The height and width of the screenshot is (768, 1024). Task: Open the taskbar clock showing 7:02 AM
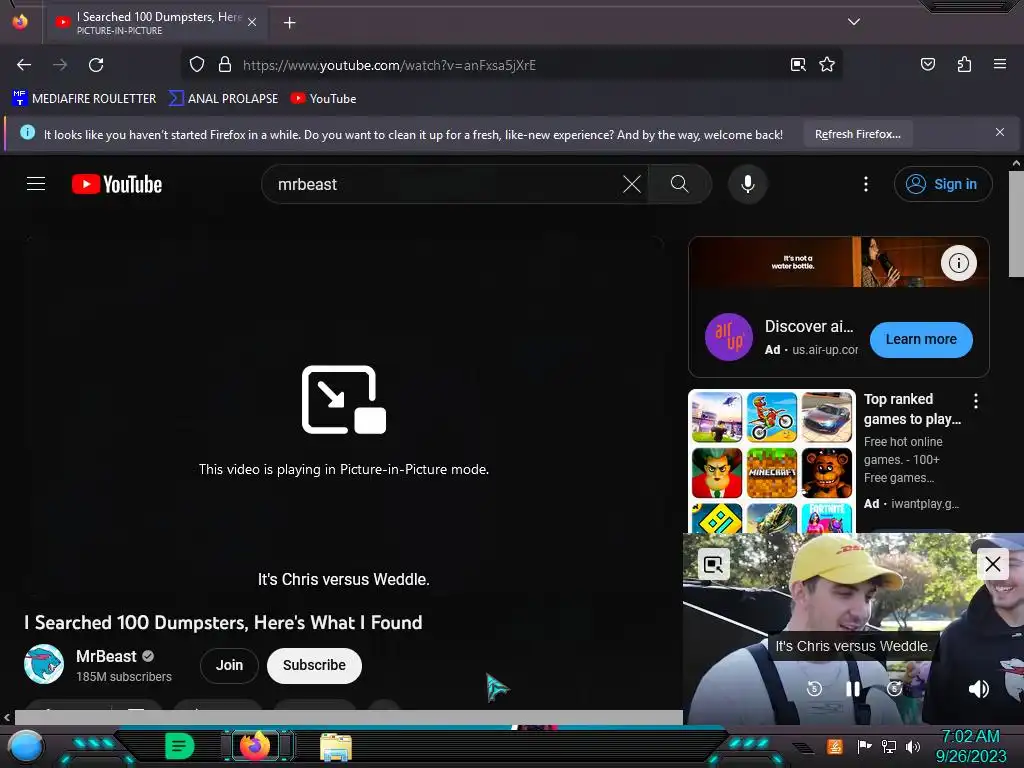971,746
